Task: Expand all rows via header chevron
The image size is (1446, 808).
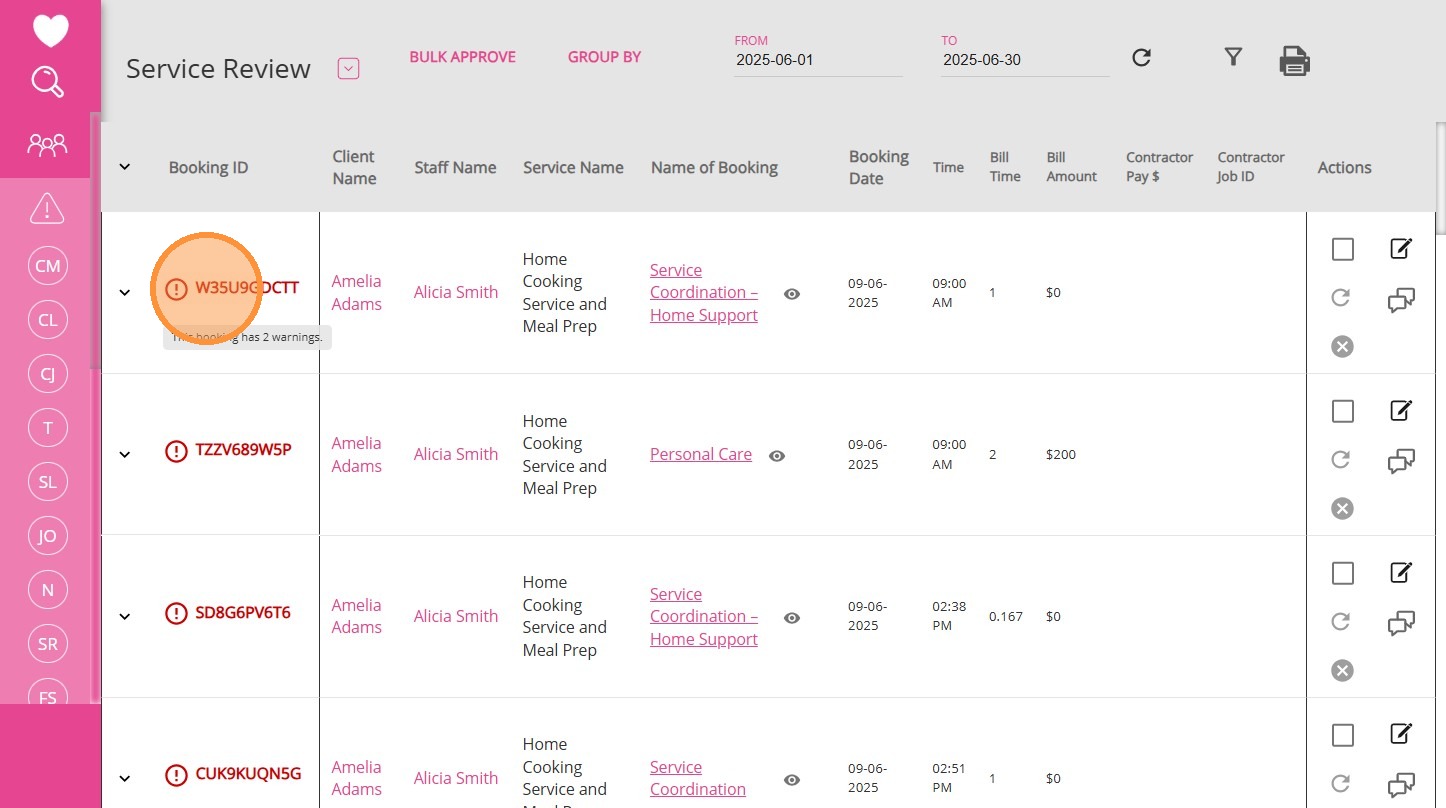Action: coord(125,167)
